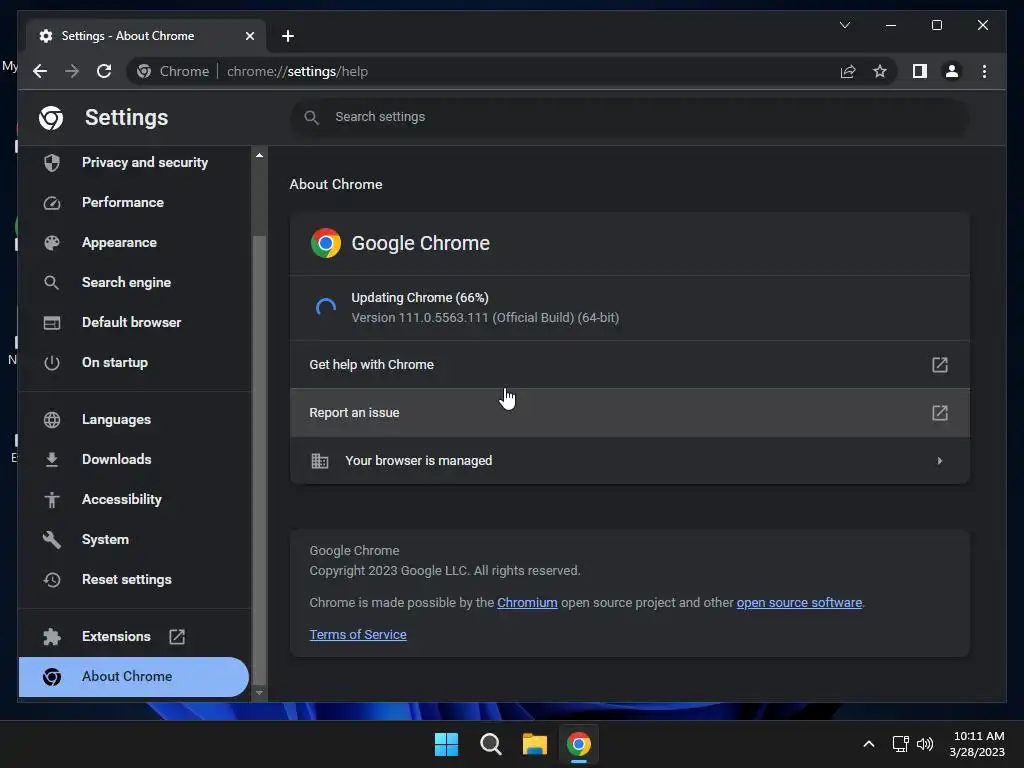Click the Appearance palette icon
Viewport: 1024px width, 768px height.
(52, 243)
